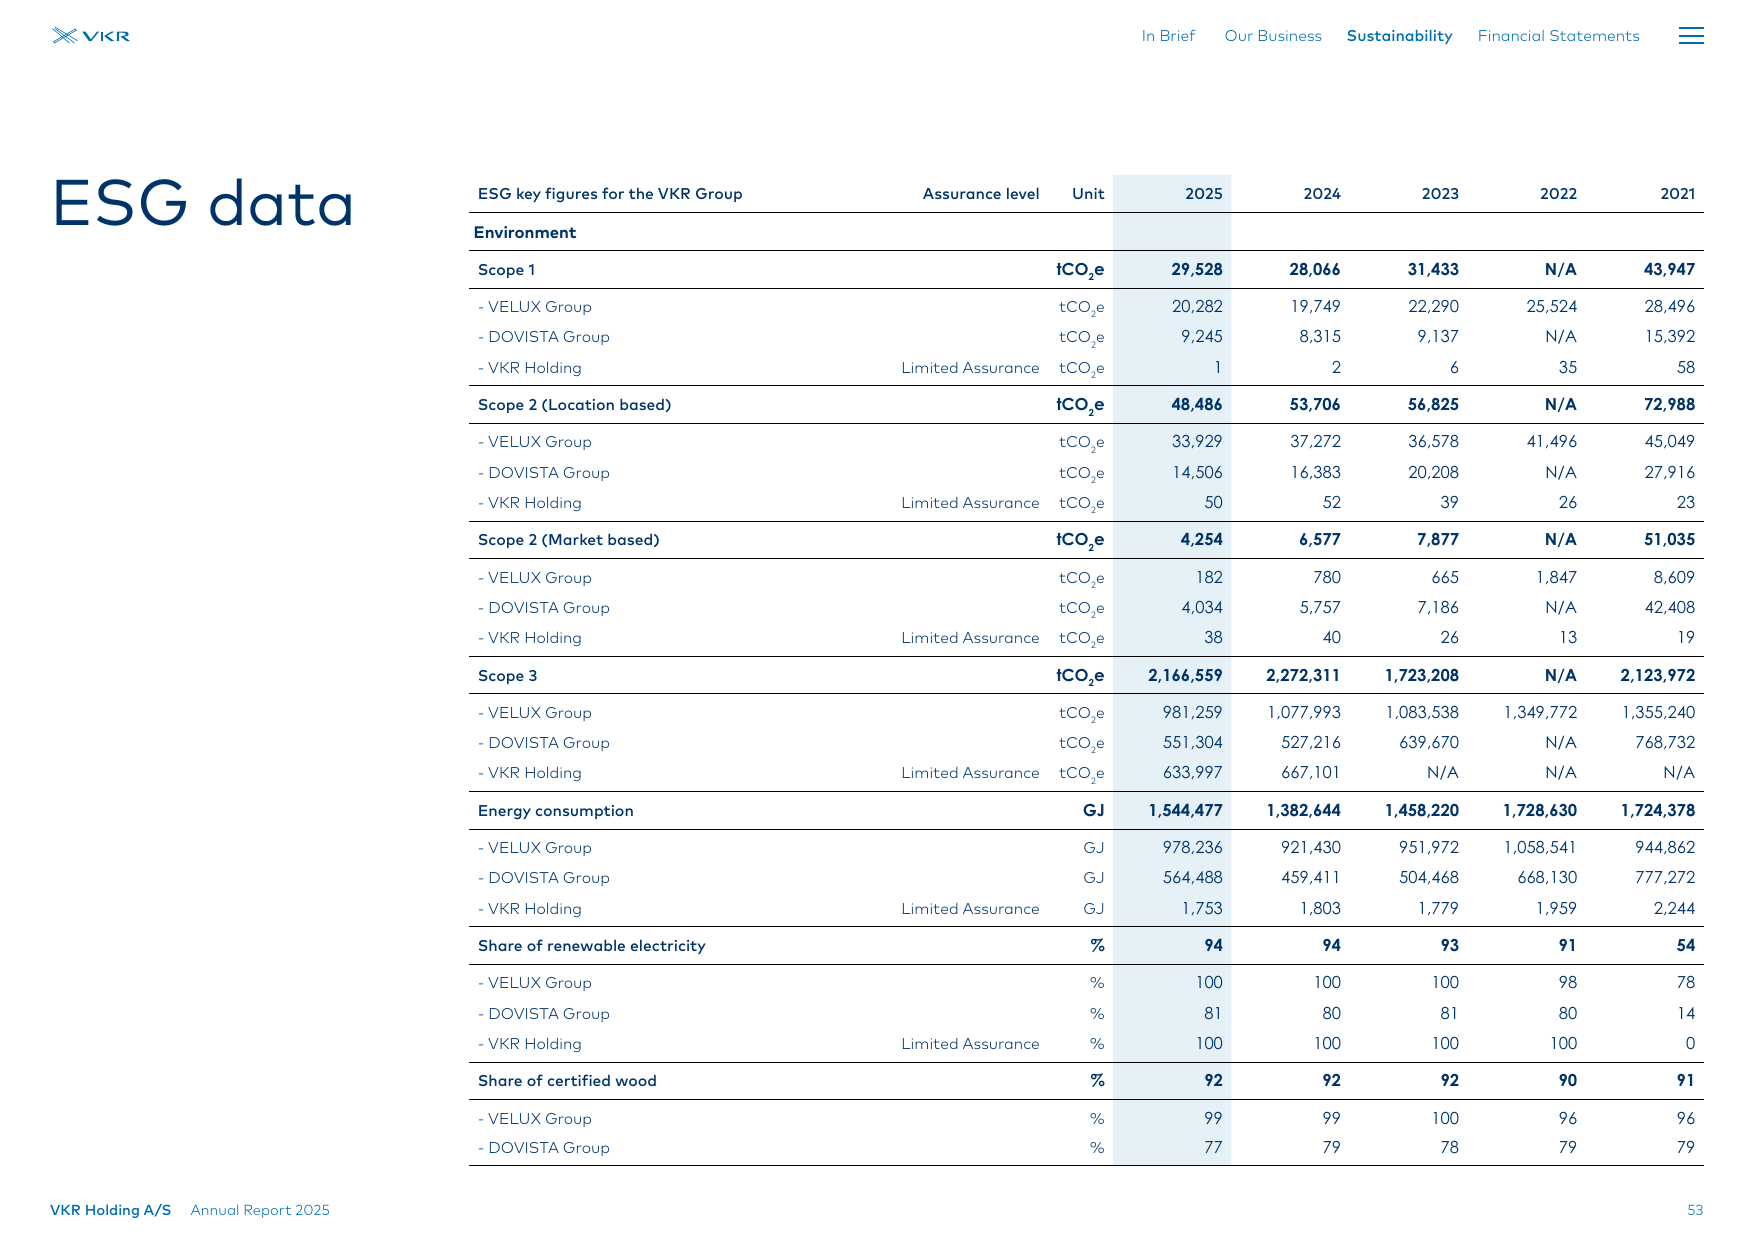
Task: Click the Energy consumption row label
Action: (555, 811)
